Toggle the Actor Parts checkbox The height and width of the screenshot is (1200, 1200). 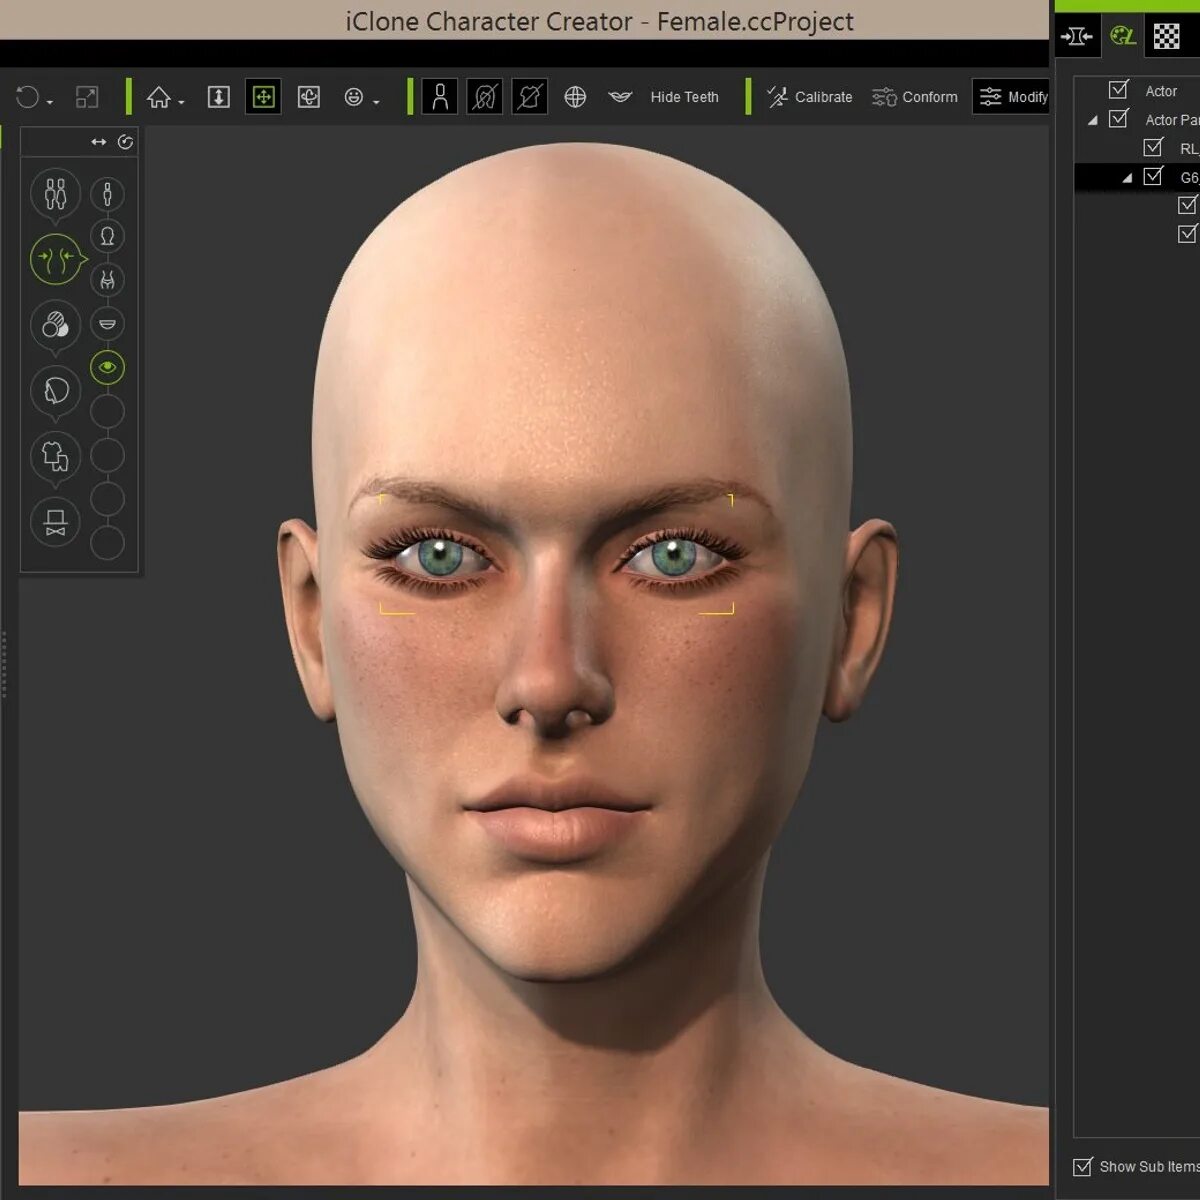(1119, 119)
